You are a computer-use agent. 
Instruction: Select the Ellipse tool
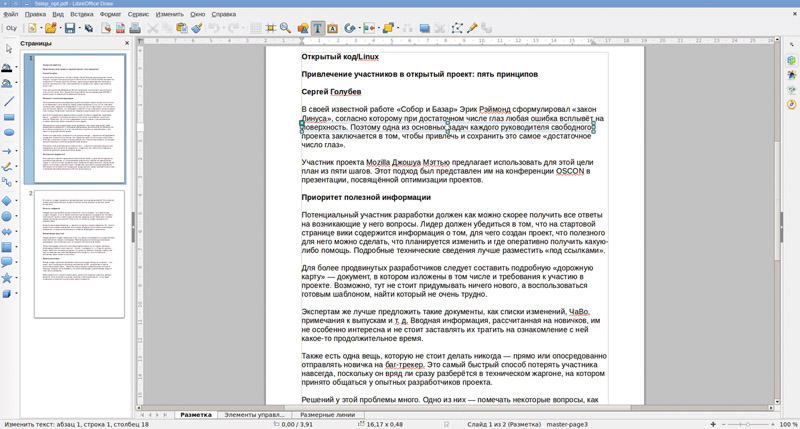point(8,133)
